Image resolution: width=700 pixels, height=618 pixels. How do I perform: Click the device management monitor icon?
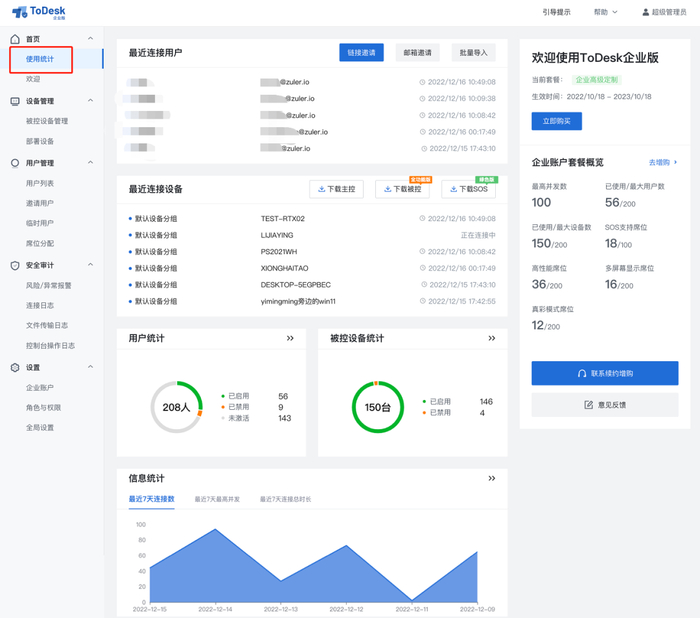pos(15,101)
